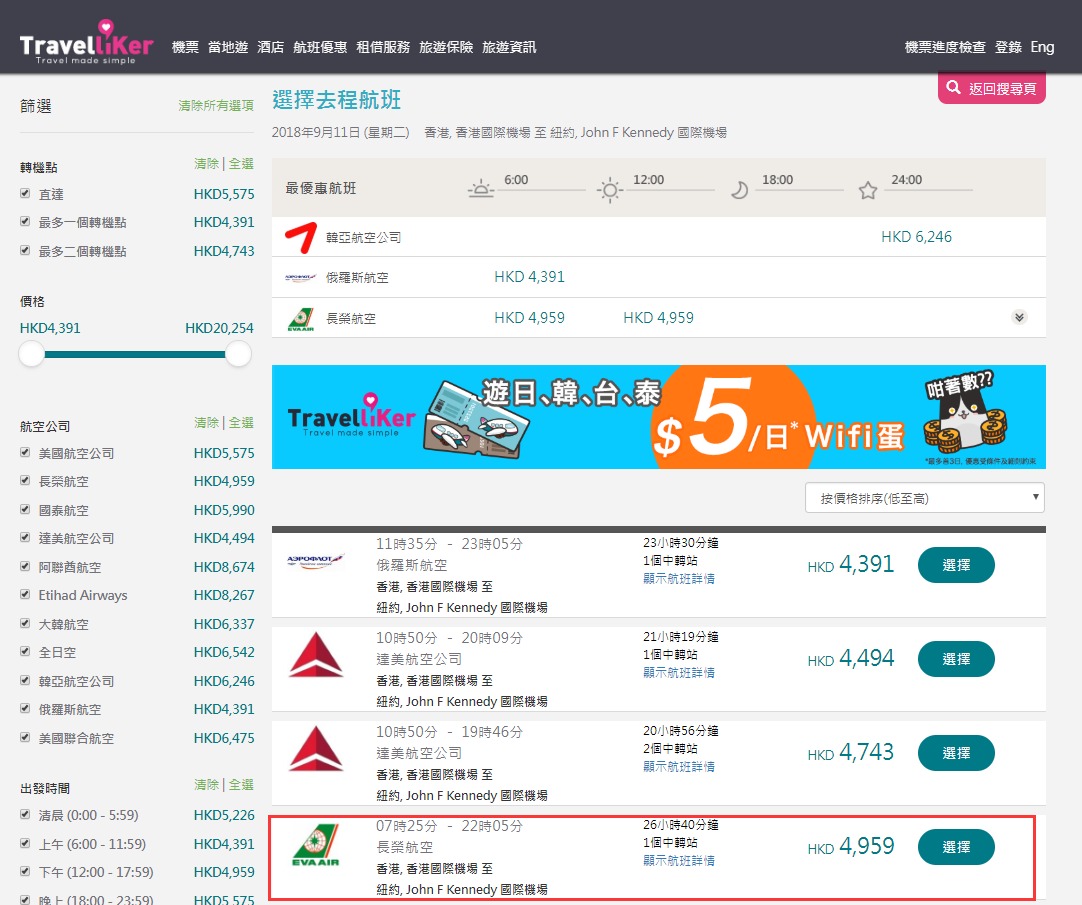Uncheck 長榮航空 airline filter
The height and width of the screenshot is (905, 1082).
[25, 480]
